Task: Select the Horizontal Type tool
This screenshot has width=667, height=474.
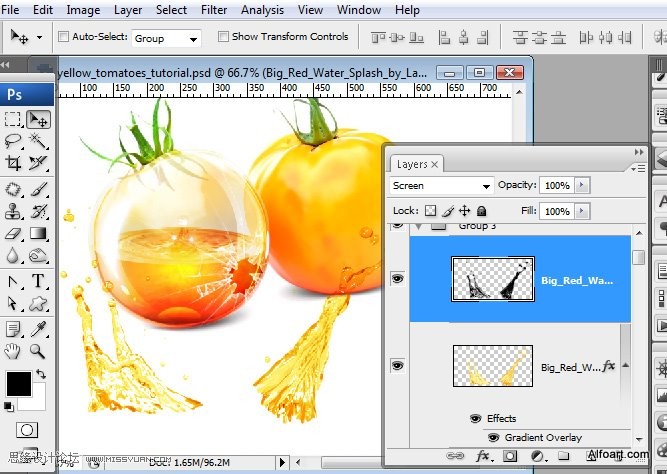Action: (x=38, y=281)
